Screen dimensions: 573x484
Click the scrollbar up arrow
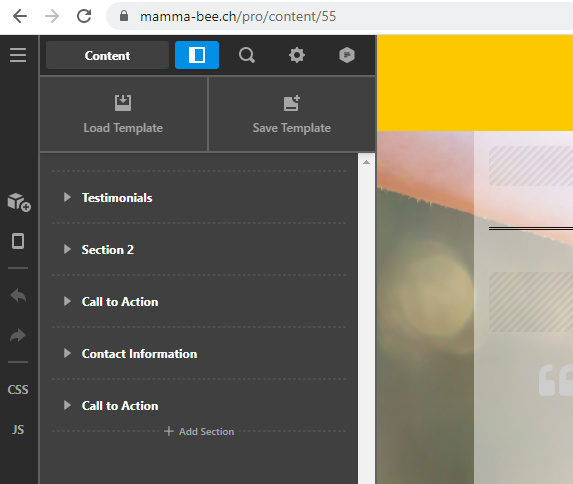[x=366, y=162]
